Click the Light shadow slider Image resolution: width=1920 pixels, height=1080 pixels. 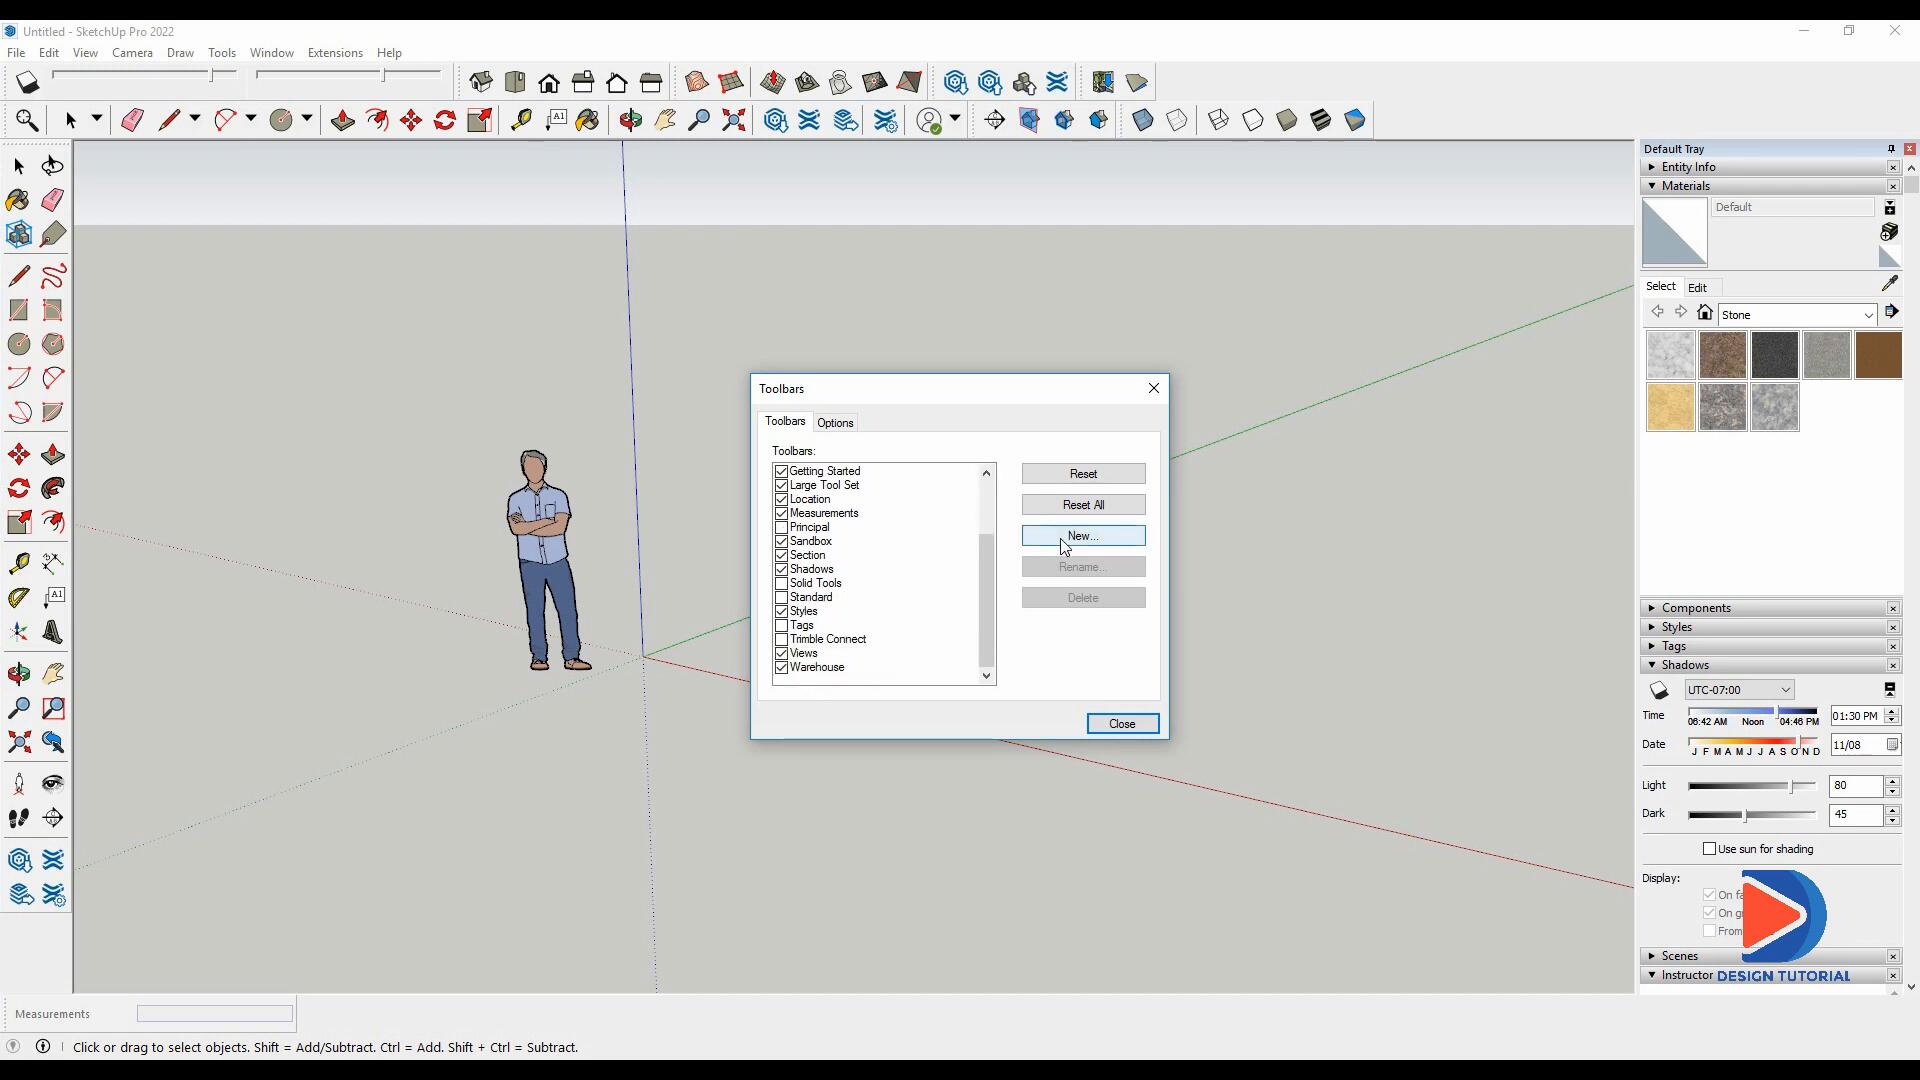(1752, 787)
